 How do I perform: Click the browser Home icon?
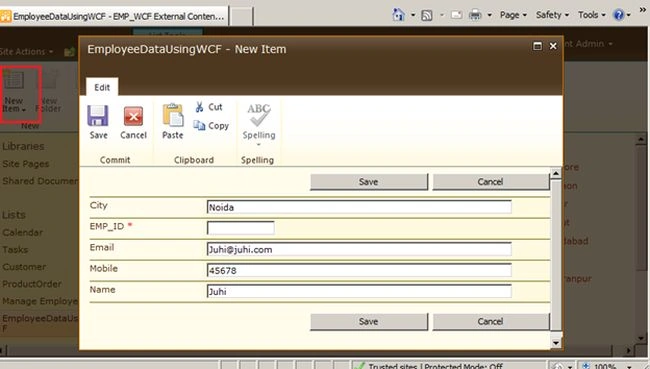398,15
